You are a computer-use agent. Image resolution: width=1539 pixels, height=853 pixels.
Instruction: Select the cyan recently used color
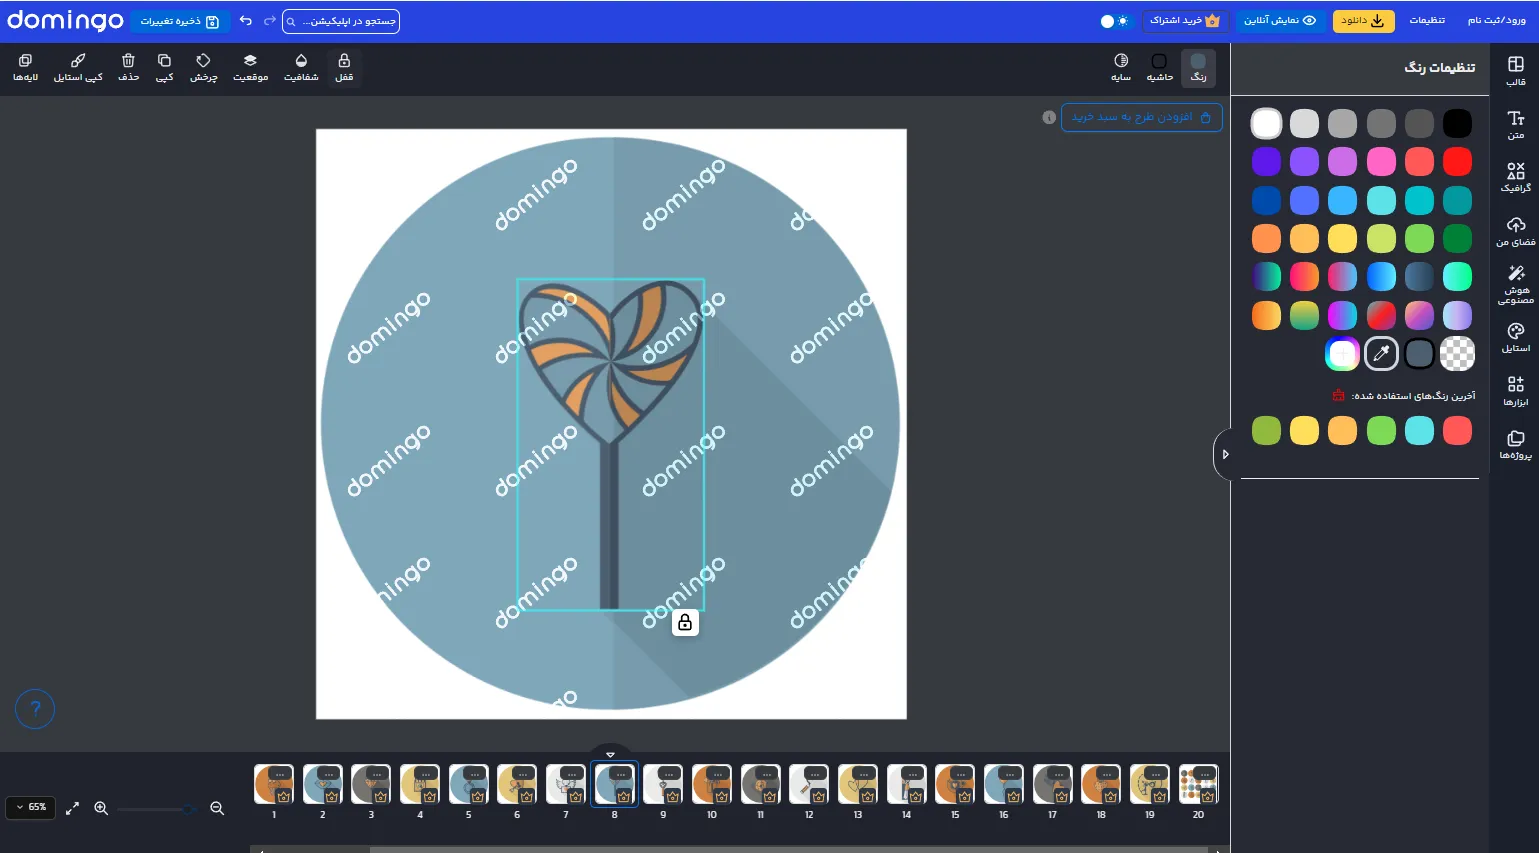pos(1419,430)
